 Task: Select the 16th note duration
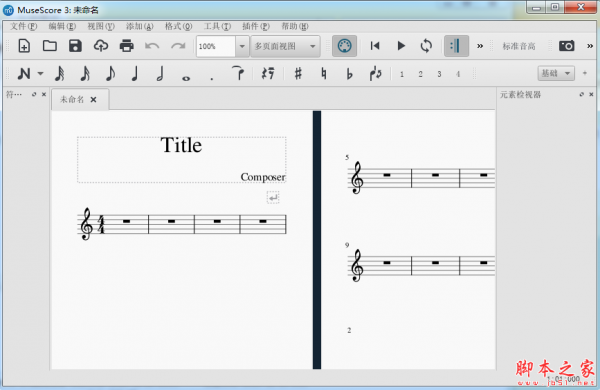tap(85, 73)
